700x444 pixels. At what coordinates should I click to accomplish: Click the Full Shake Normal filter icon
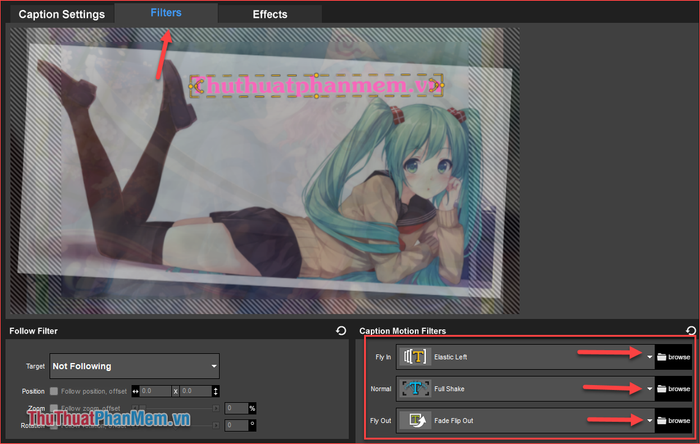tap(415, 388)
